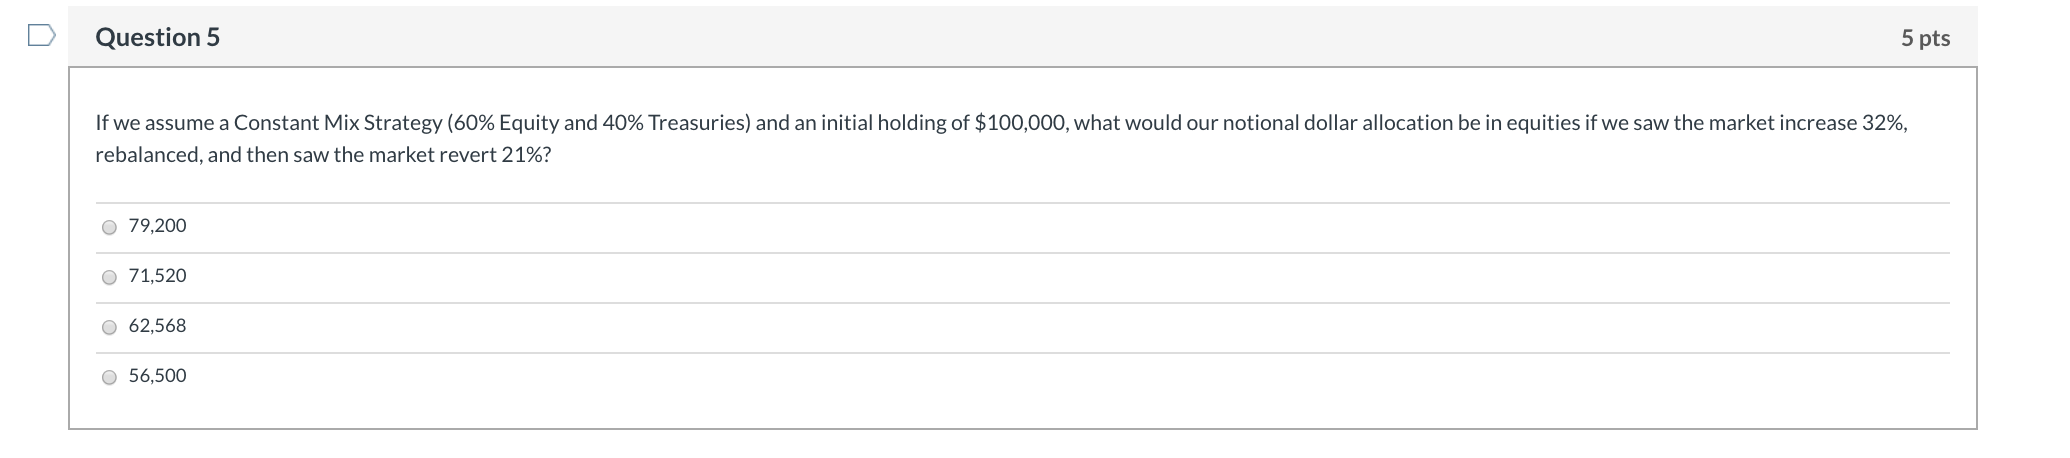This screenshot has height=458, width=2070.
Task: Click the 5 pts score label
Action: point(1925,38)
